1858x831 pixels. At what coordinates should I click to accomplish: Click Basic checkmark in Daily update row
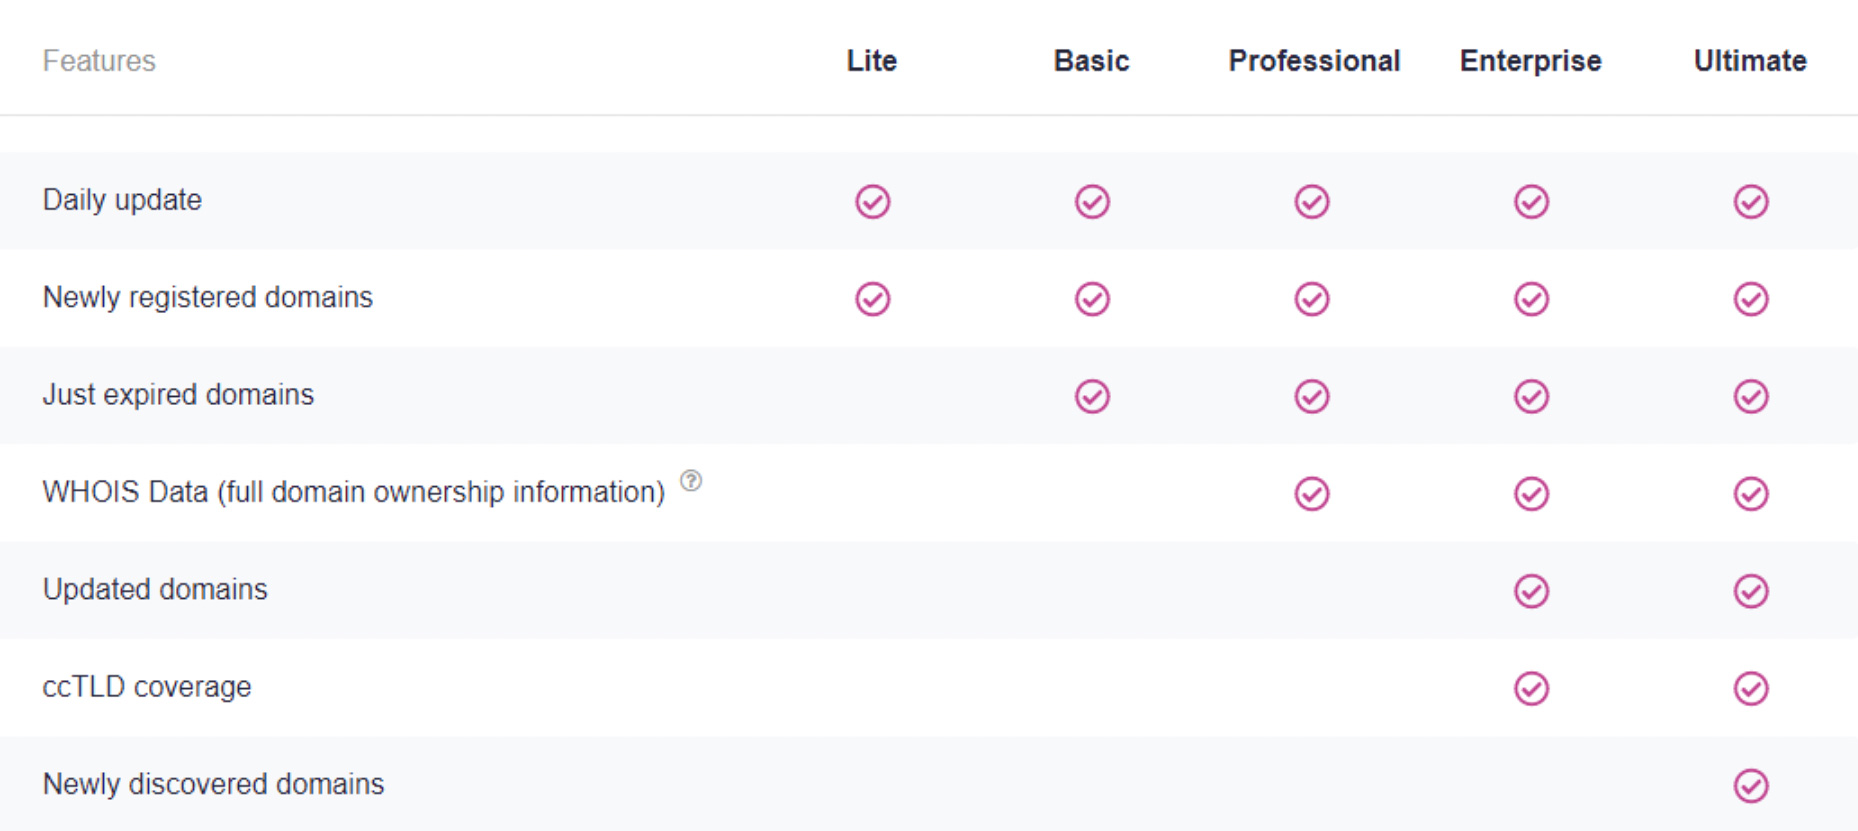[1092, 202]
